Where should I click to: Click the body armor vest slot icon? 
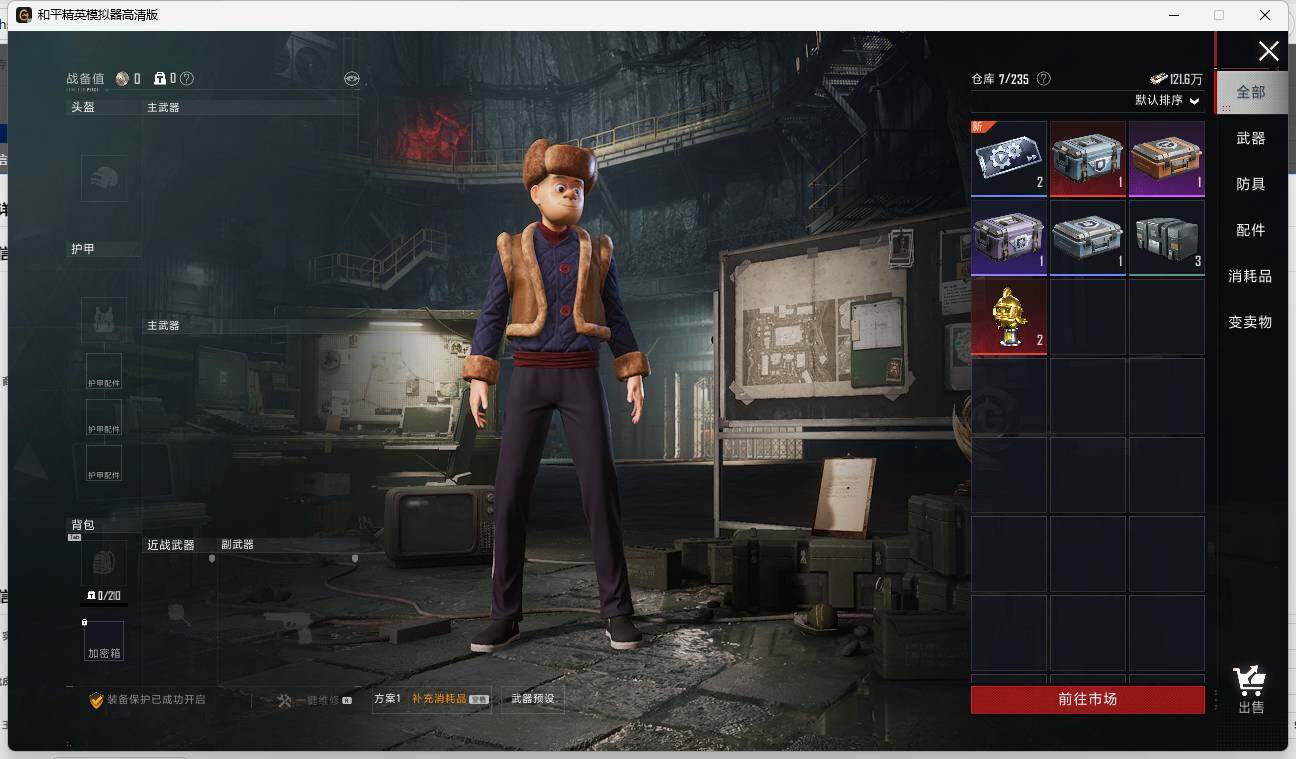coord(104,320)
